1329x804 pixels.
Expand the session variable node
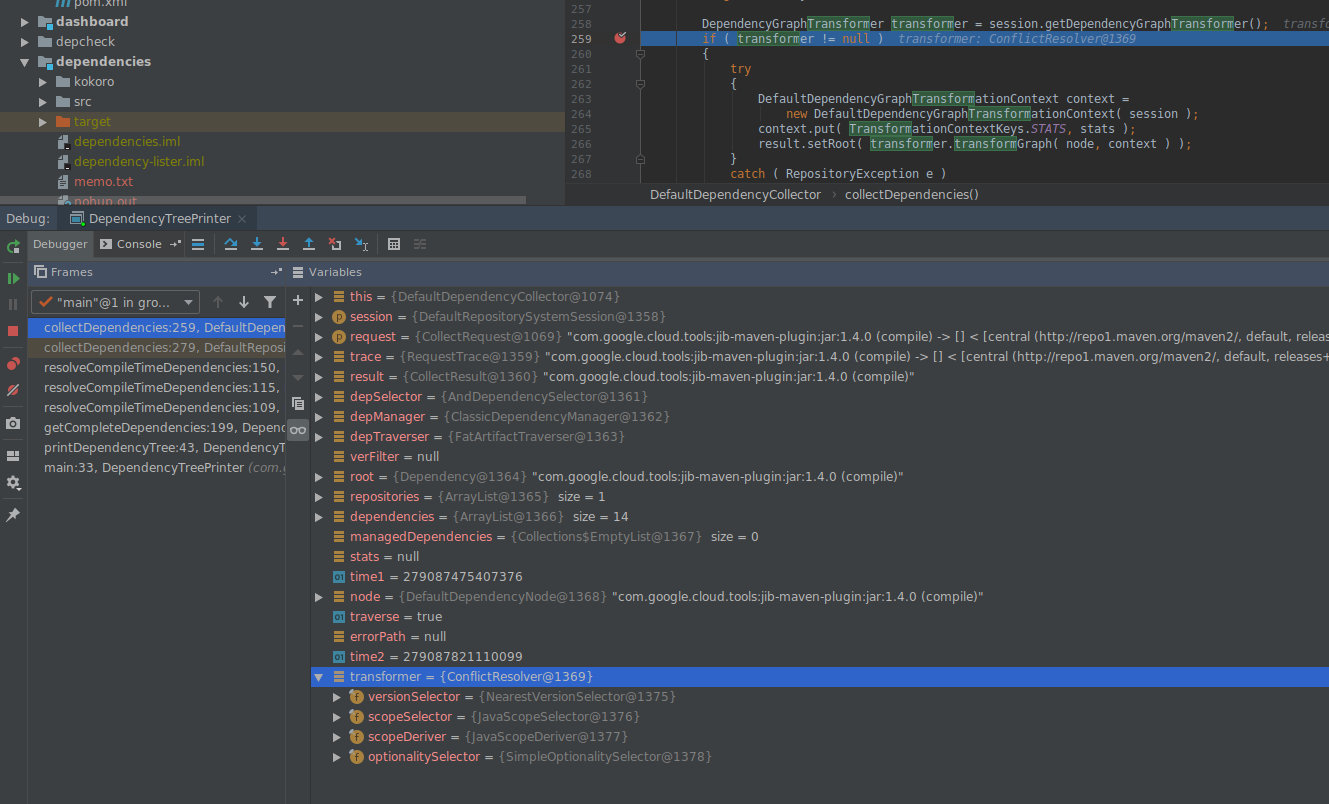tap(319, 316)
